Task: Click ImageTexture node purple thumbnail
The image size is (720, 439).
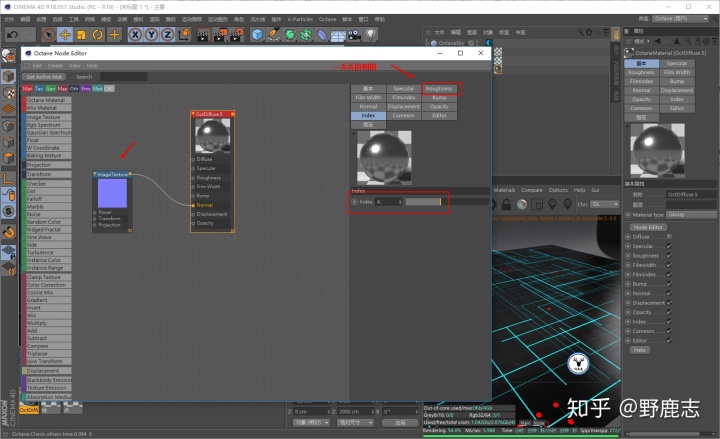Action: point(112,193)
